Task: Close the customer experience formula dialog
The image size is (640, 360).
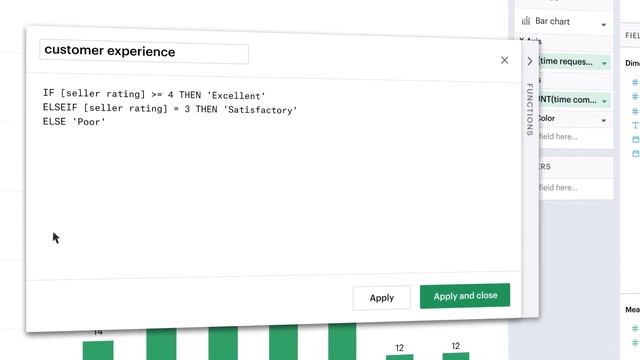Action: point(504,60)
